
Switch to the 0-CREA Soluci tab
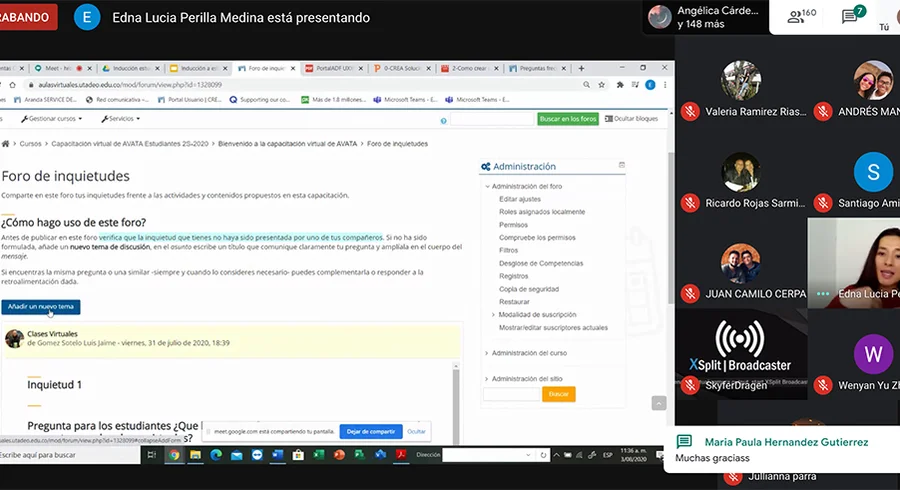402,68
